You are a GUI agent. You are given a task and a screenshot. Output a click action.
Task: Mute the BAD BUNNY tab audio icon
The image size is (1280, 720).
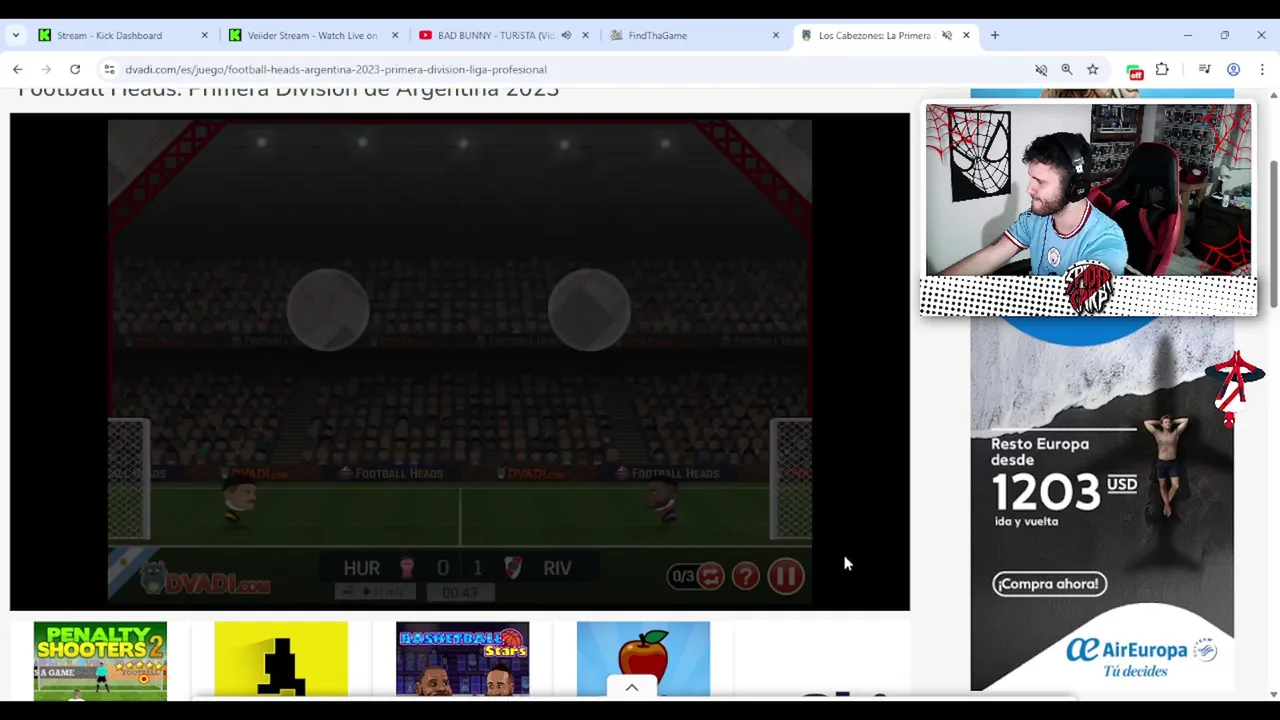(x=566, y=35)
